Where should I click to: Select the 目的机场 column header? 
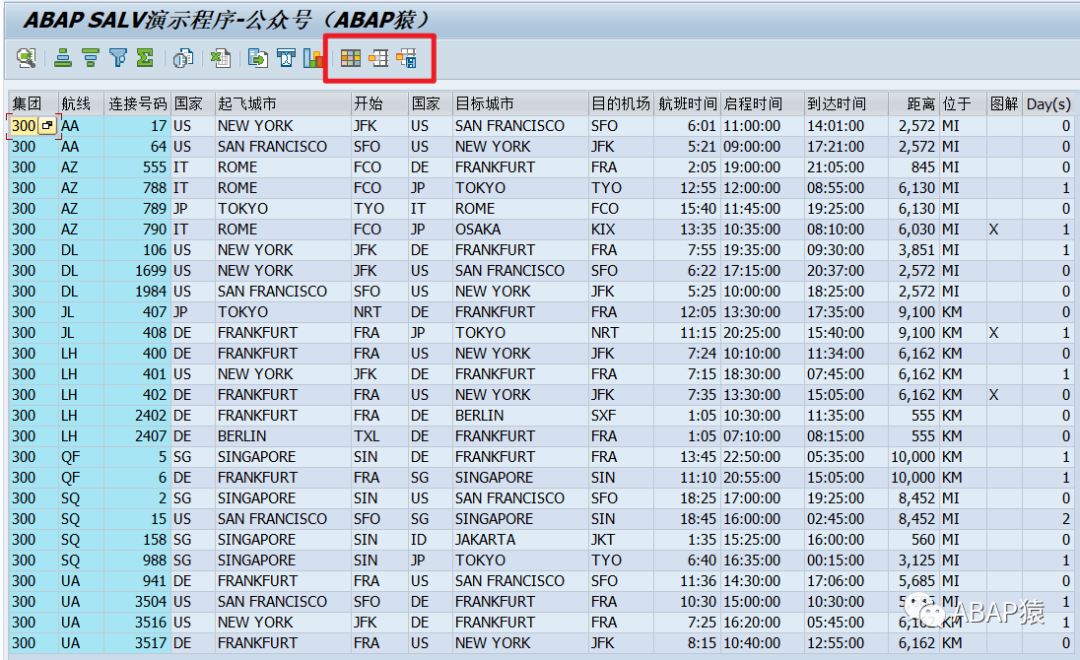click(x=621, y=103)
